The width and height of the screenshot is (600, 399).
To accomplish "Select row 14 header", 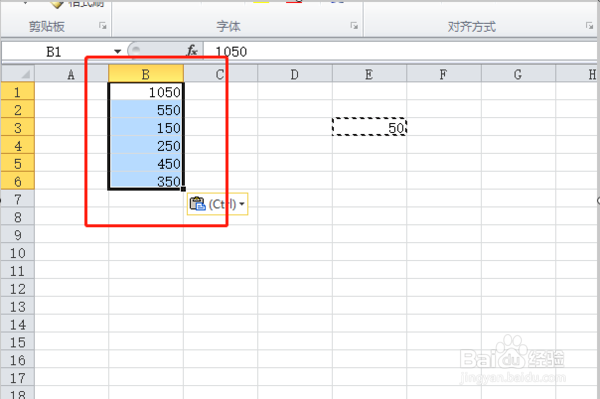I will pyautogui.click(x=18, y=324).
